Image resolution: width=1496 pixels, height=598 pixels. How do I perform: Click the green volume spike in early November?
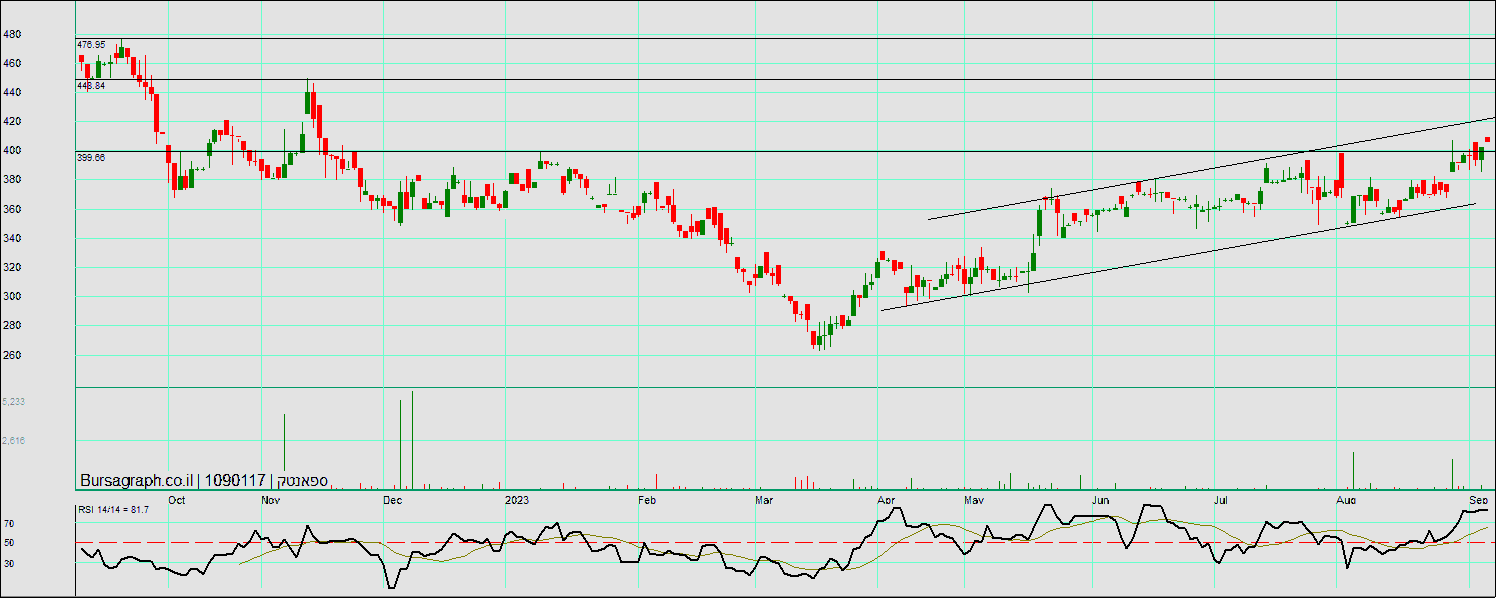285,450
